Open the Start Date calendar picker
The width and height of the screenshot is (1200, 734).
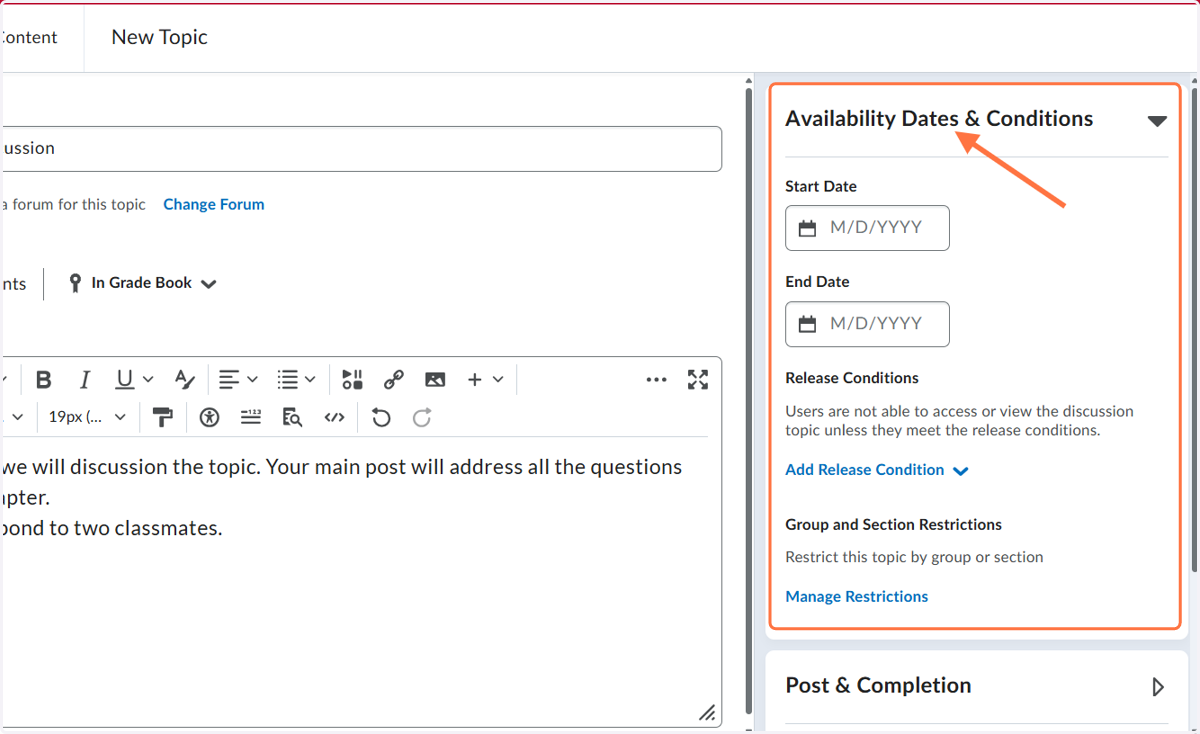pos(808,228)
